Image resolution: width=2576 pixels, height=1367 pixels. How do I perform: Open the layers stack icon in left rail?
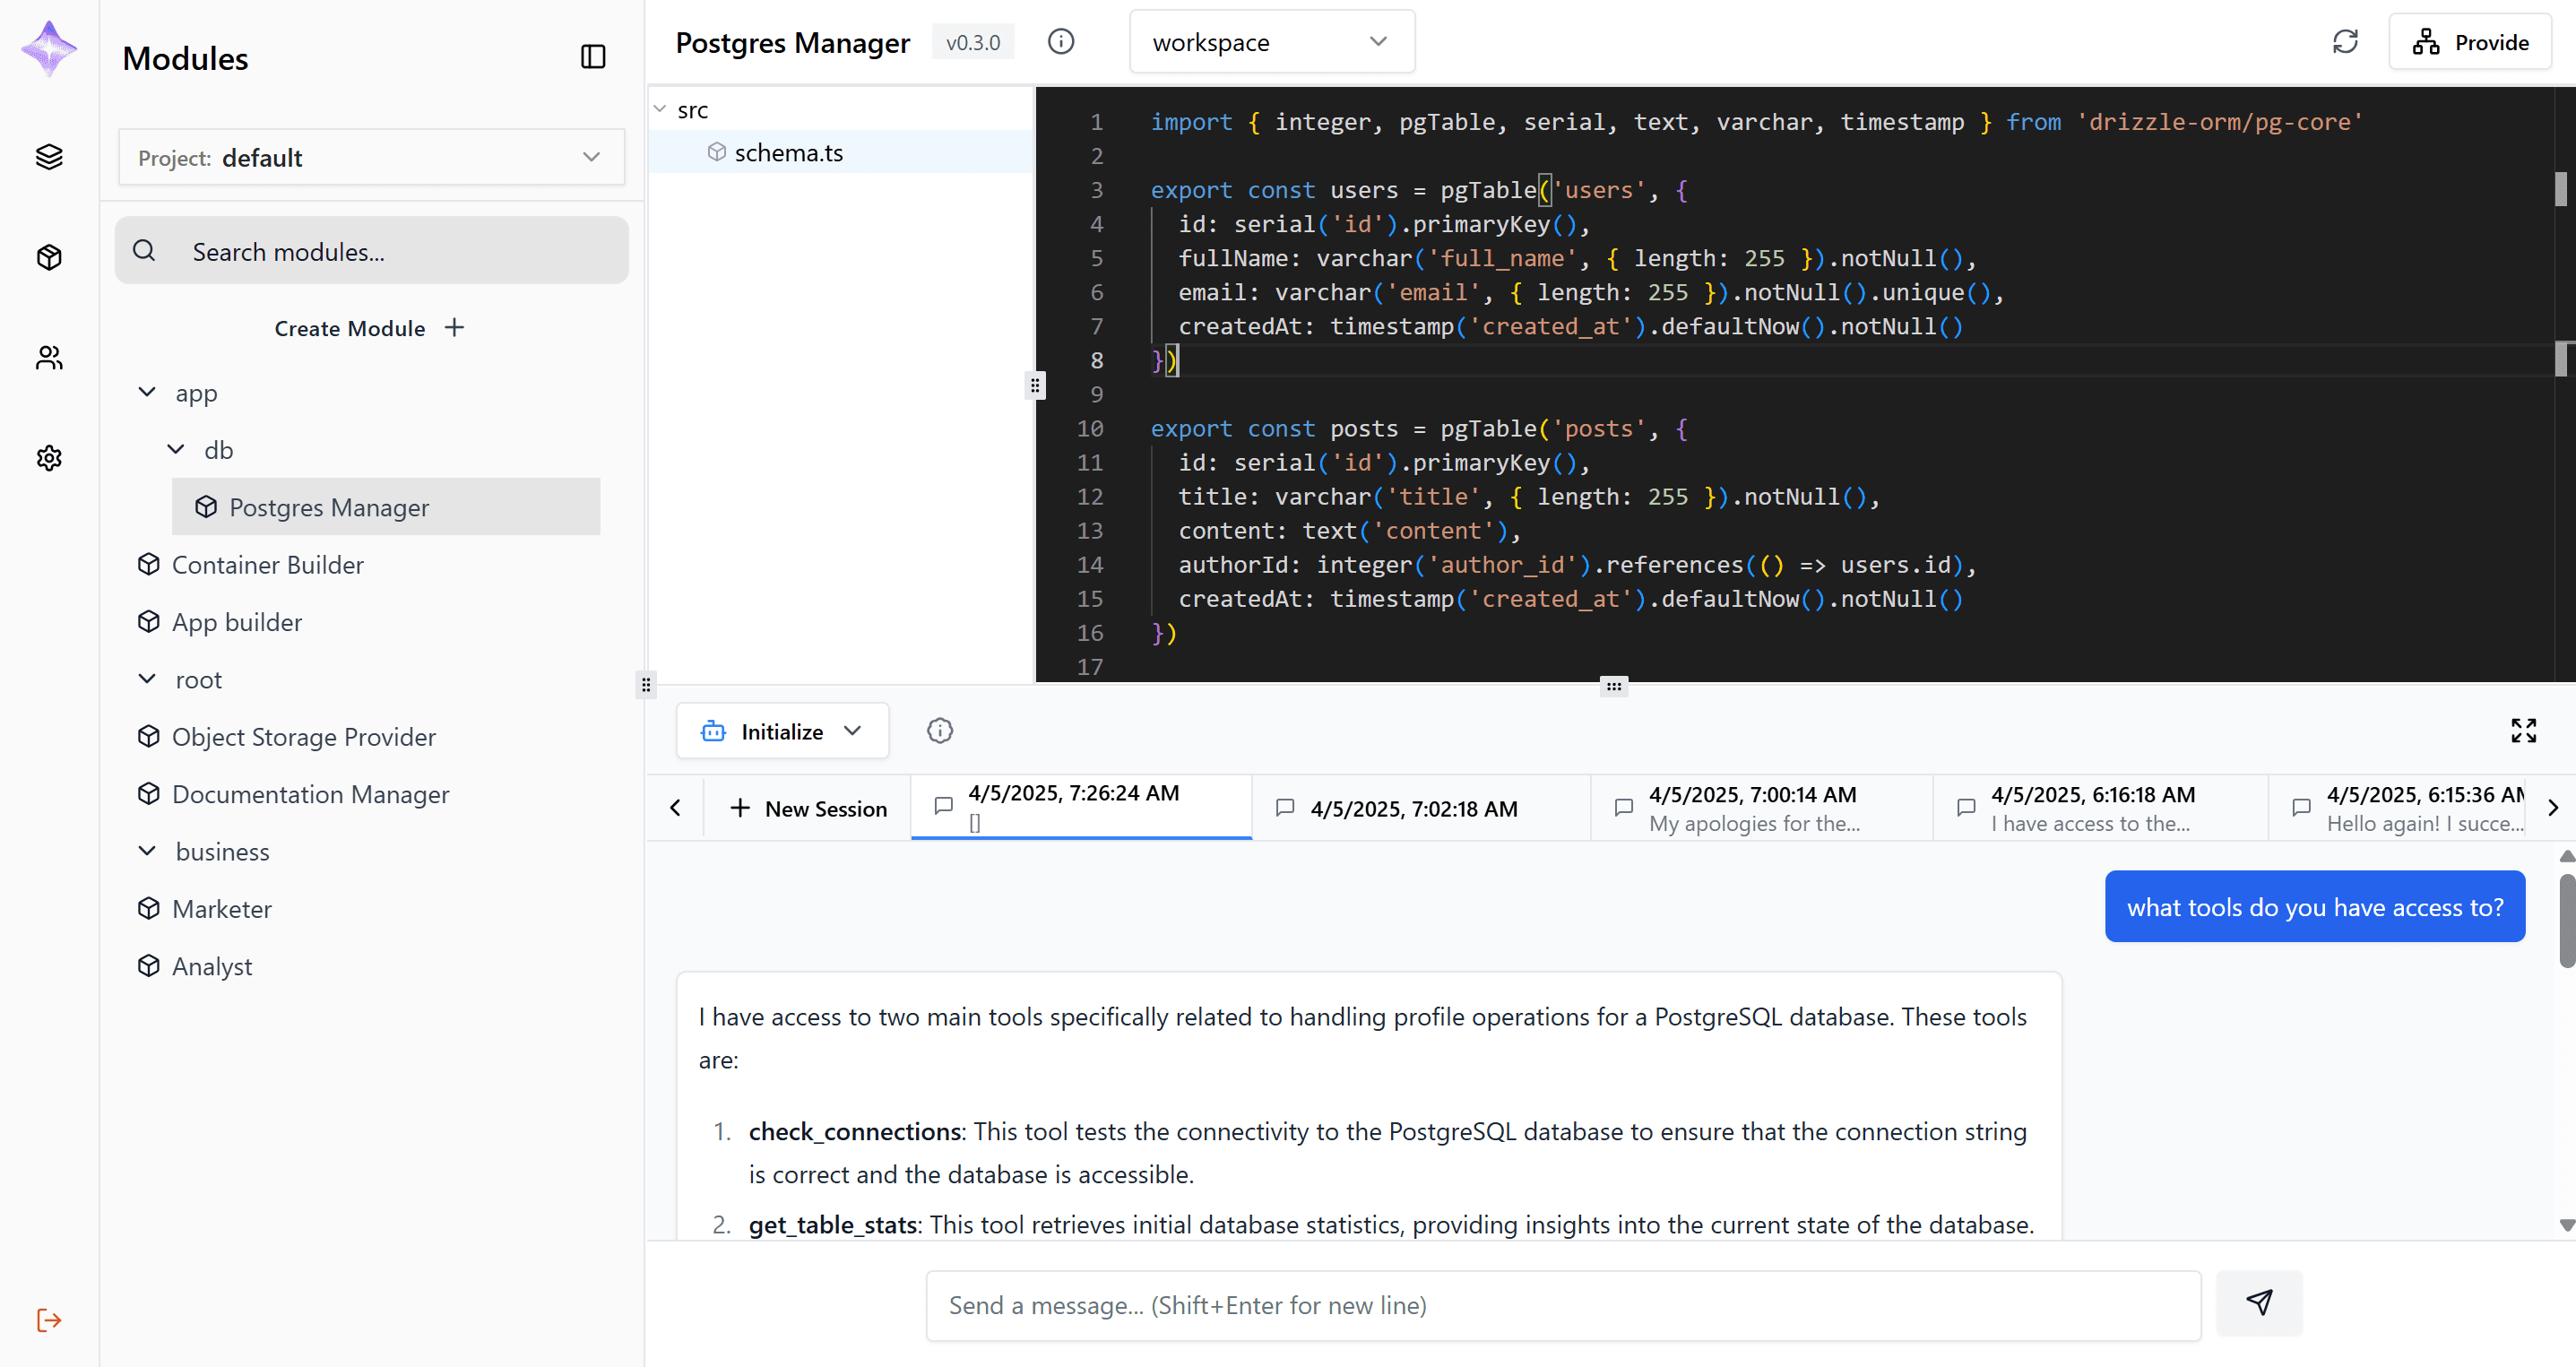pyautogui.click(x=49, y=157)
